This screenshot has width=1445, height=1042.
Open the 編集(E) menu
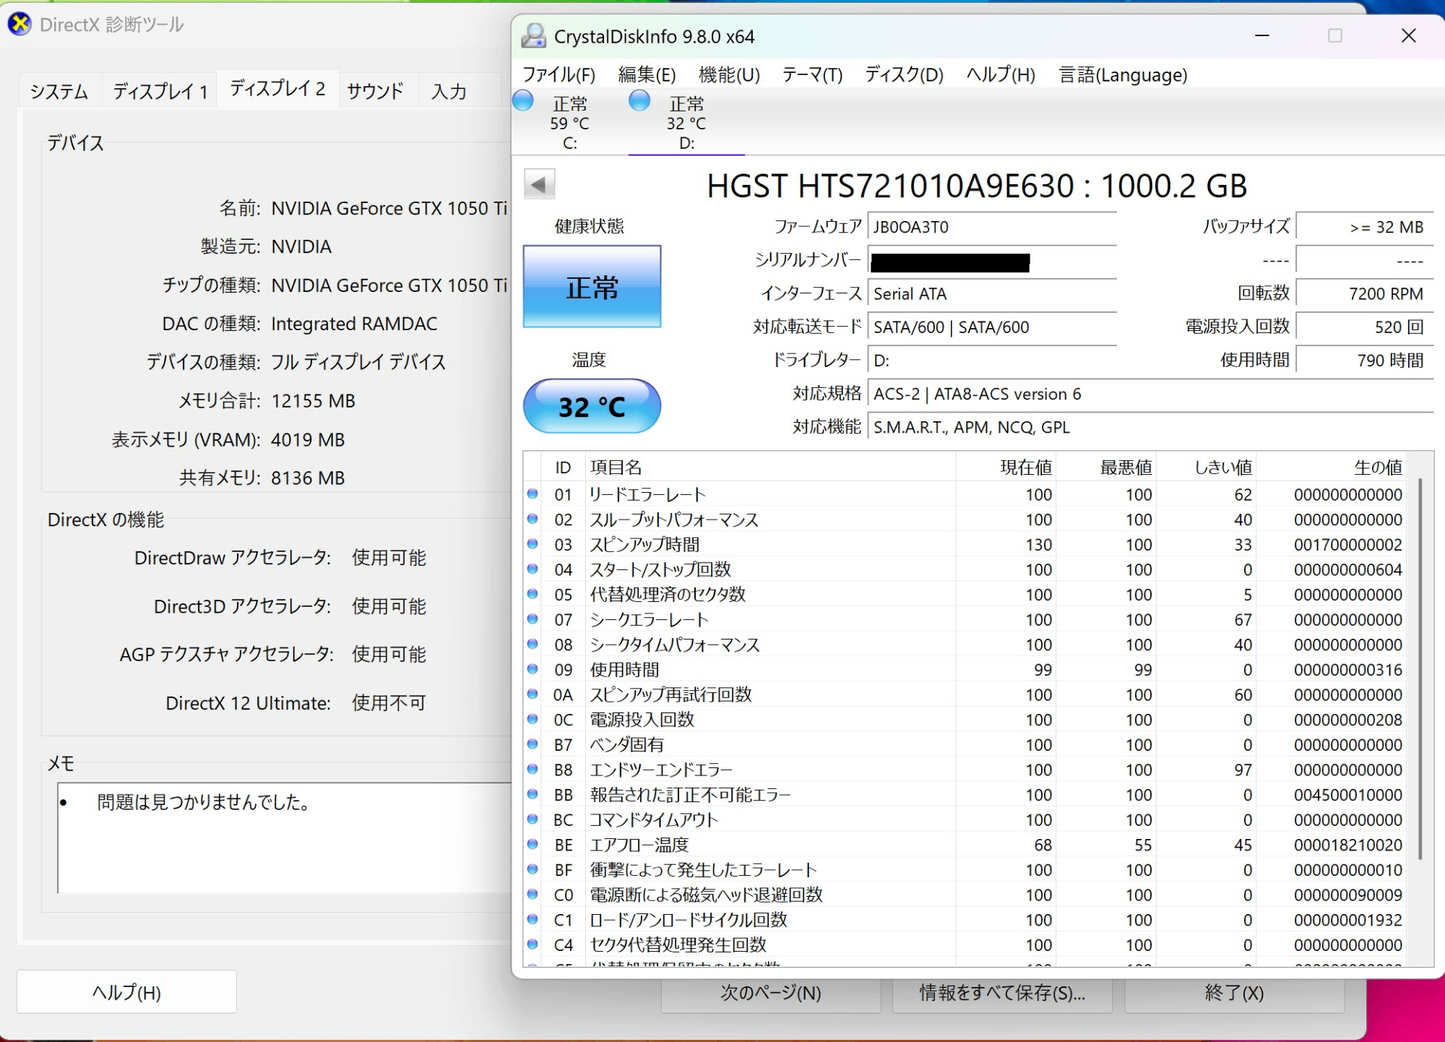(x=647, y=75)
